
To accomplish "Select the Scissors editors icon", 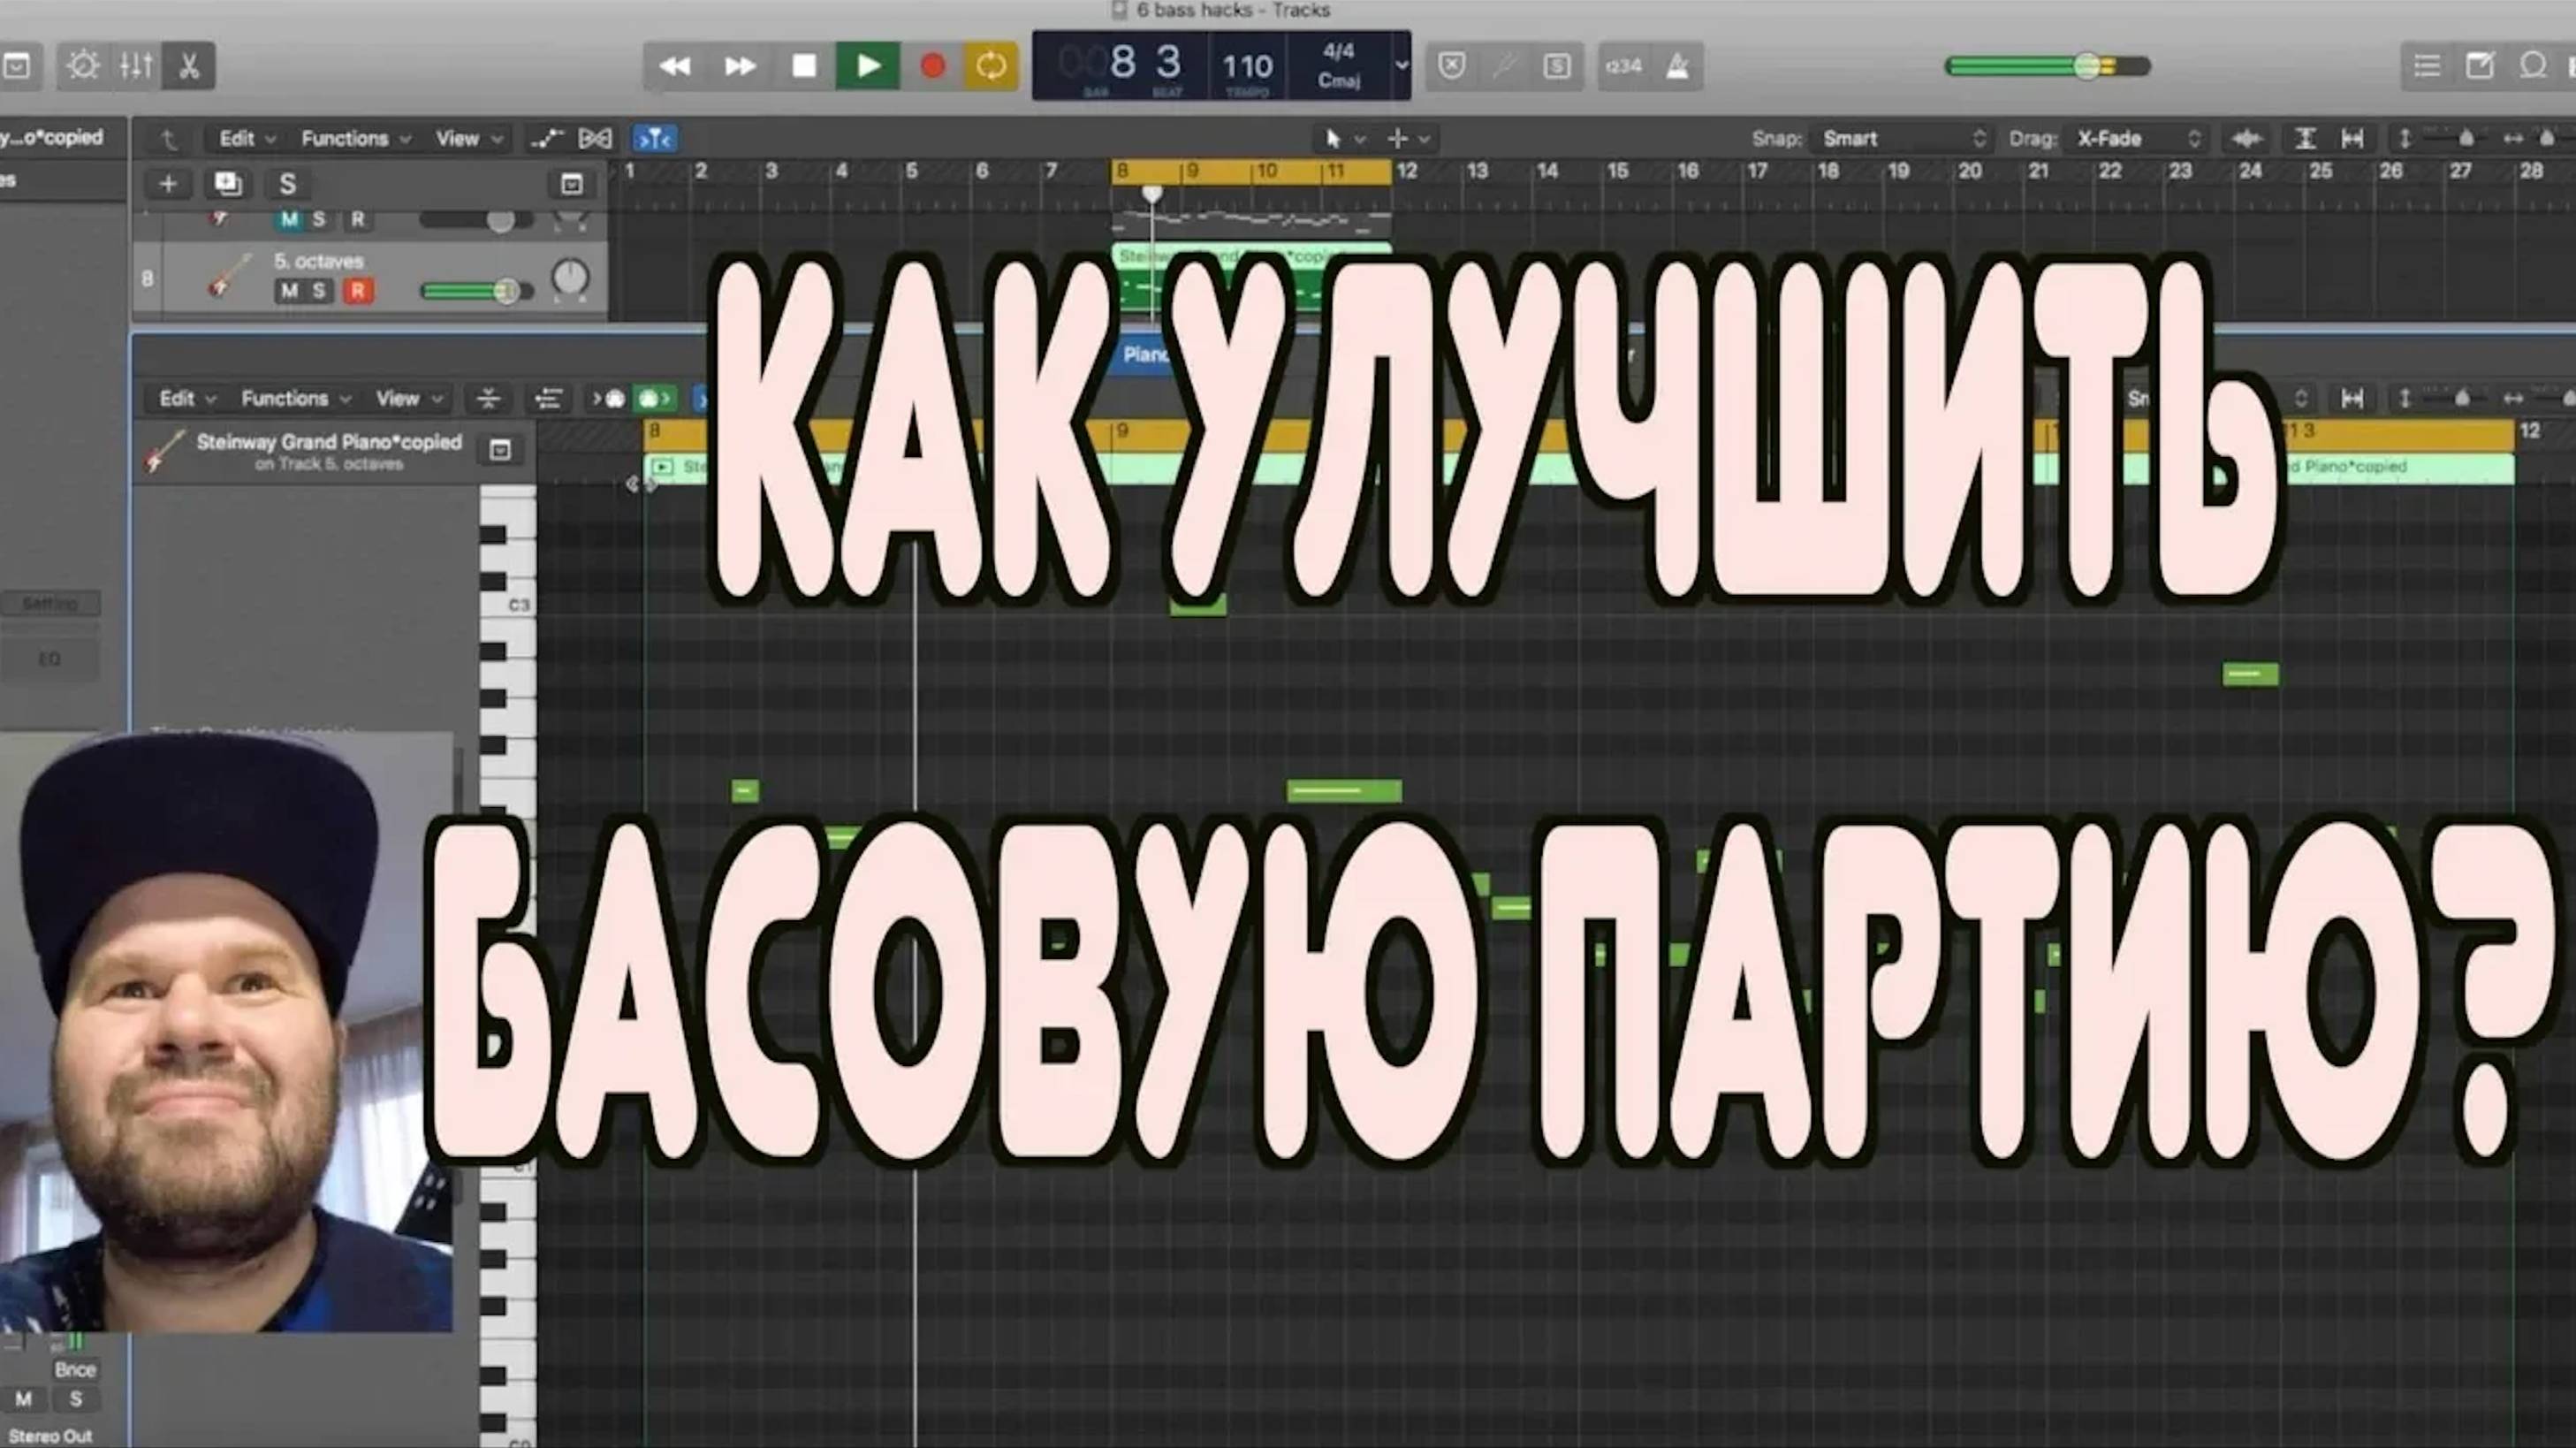I will coord(189,66).
